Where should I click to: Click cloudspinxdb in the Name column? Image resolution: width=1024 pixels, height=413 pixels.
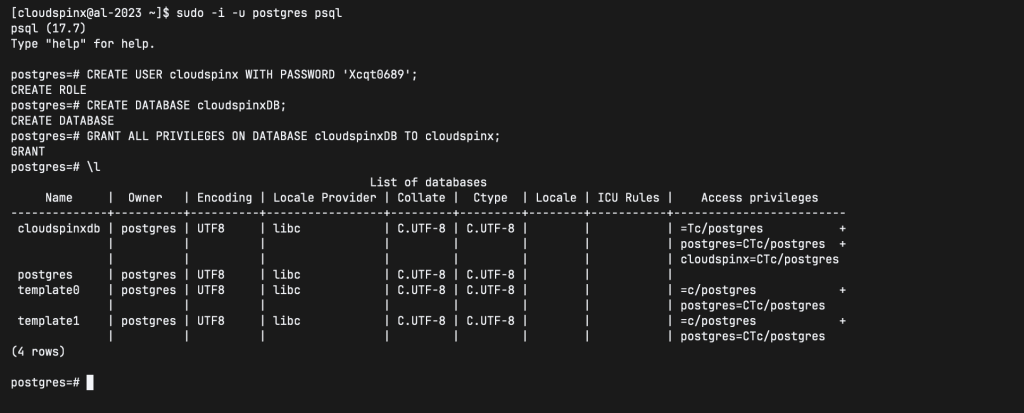(59, 229)
